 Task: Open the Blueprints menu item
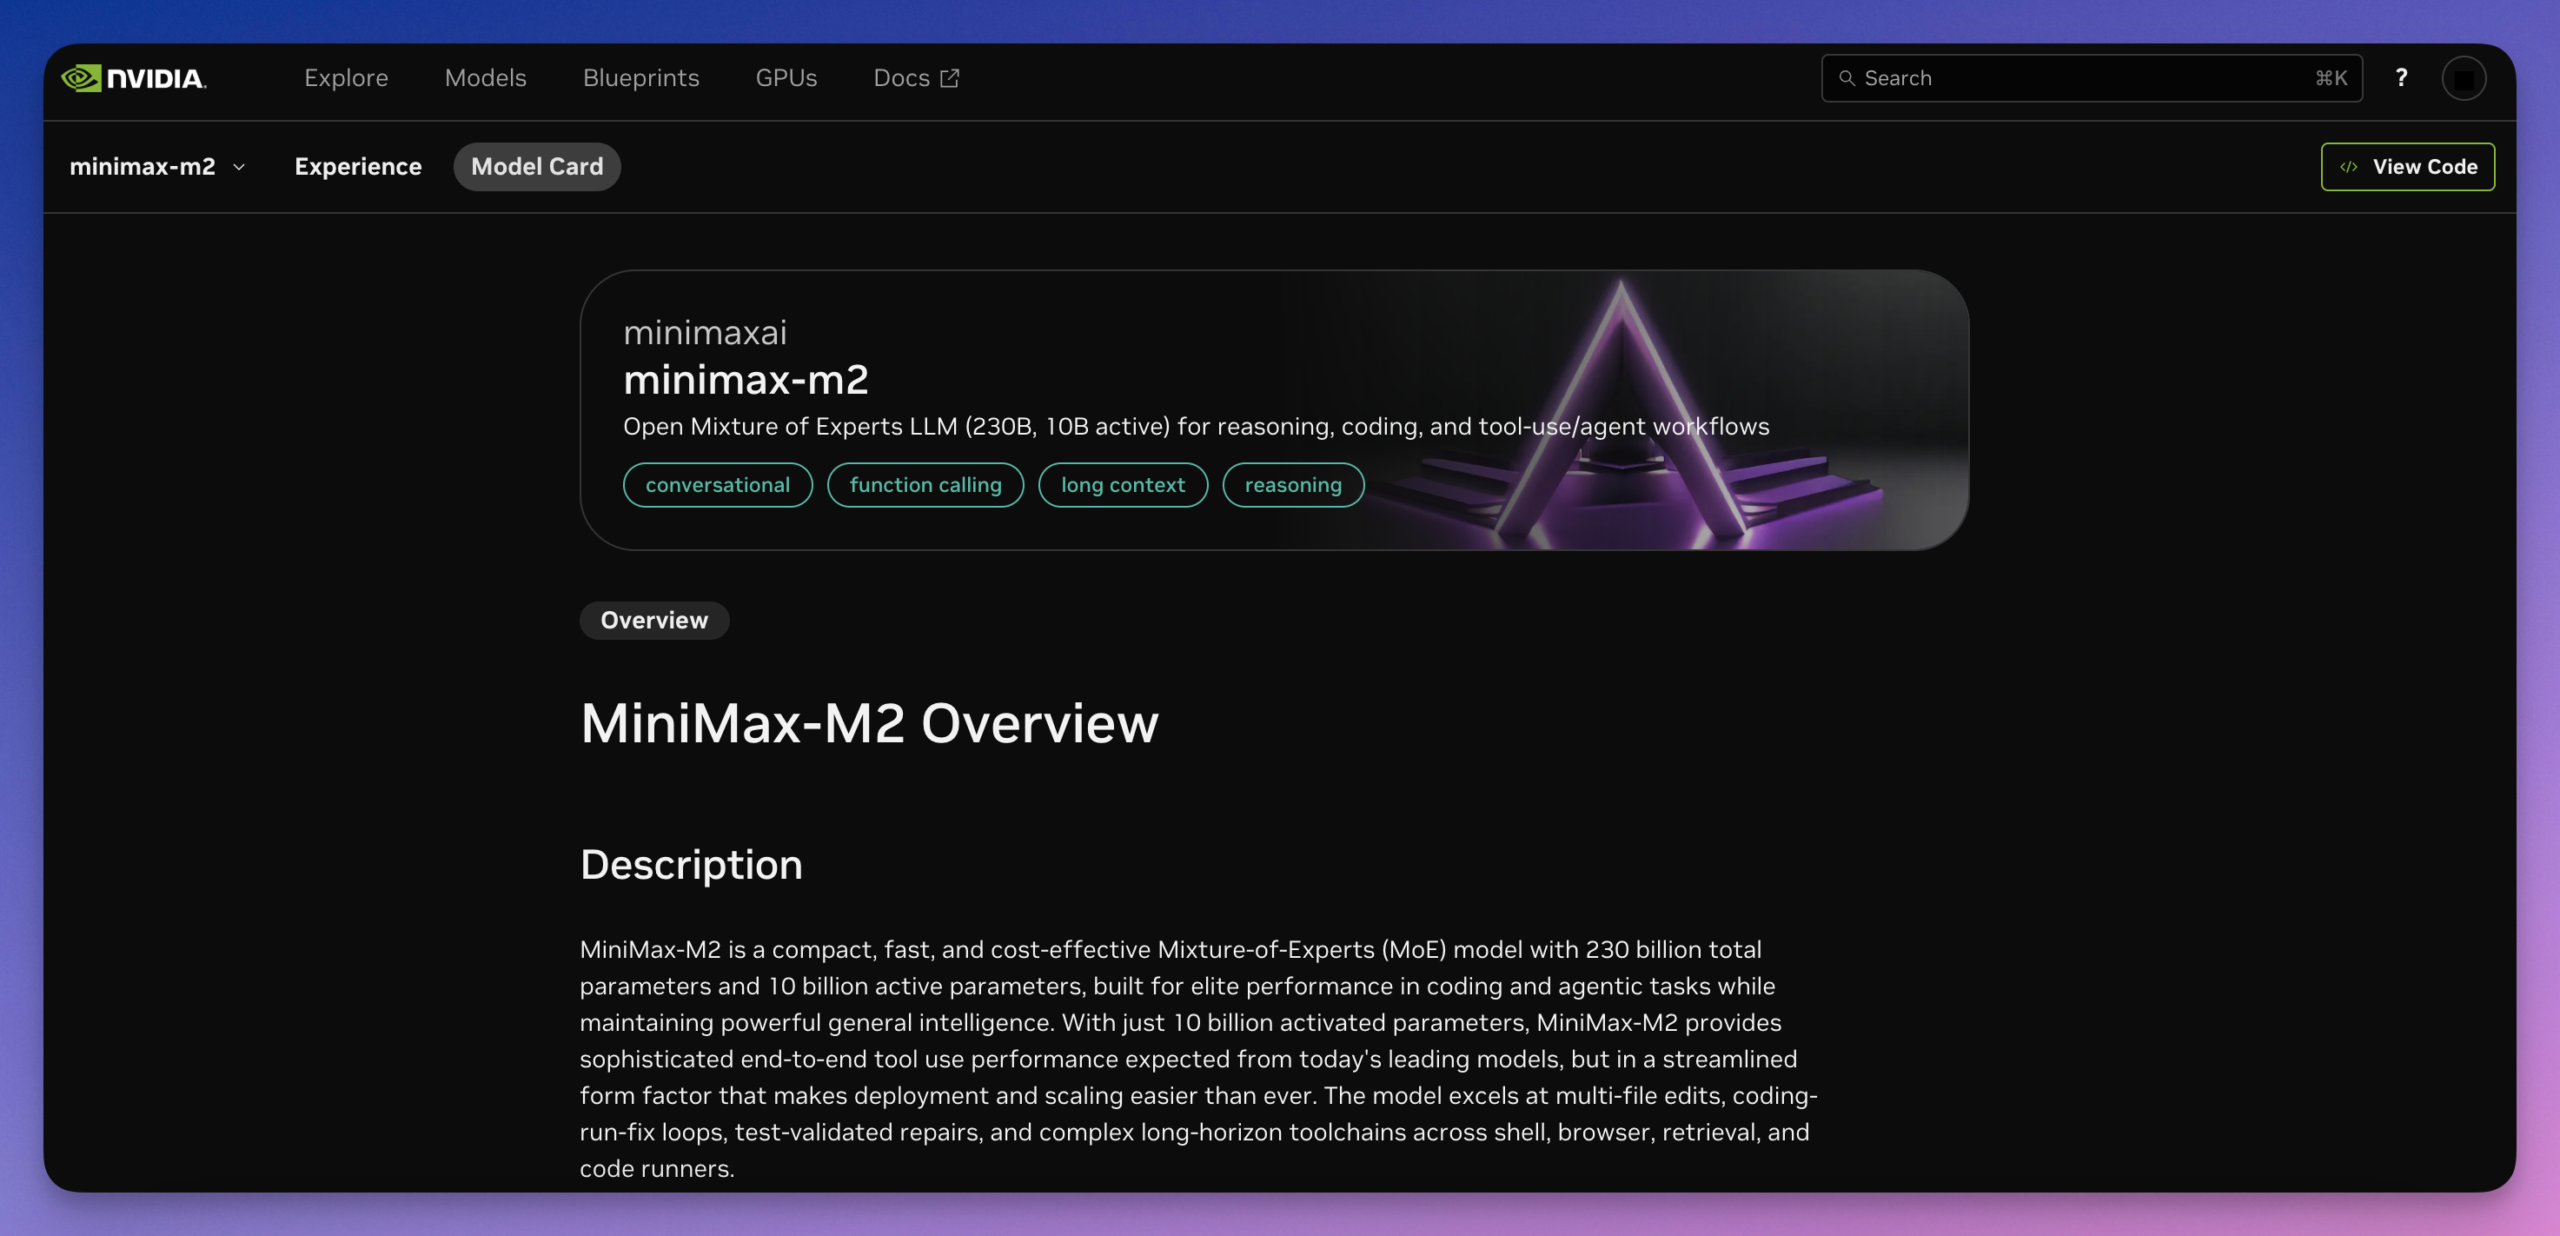(641, 77)
